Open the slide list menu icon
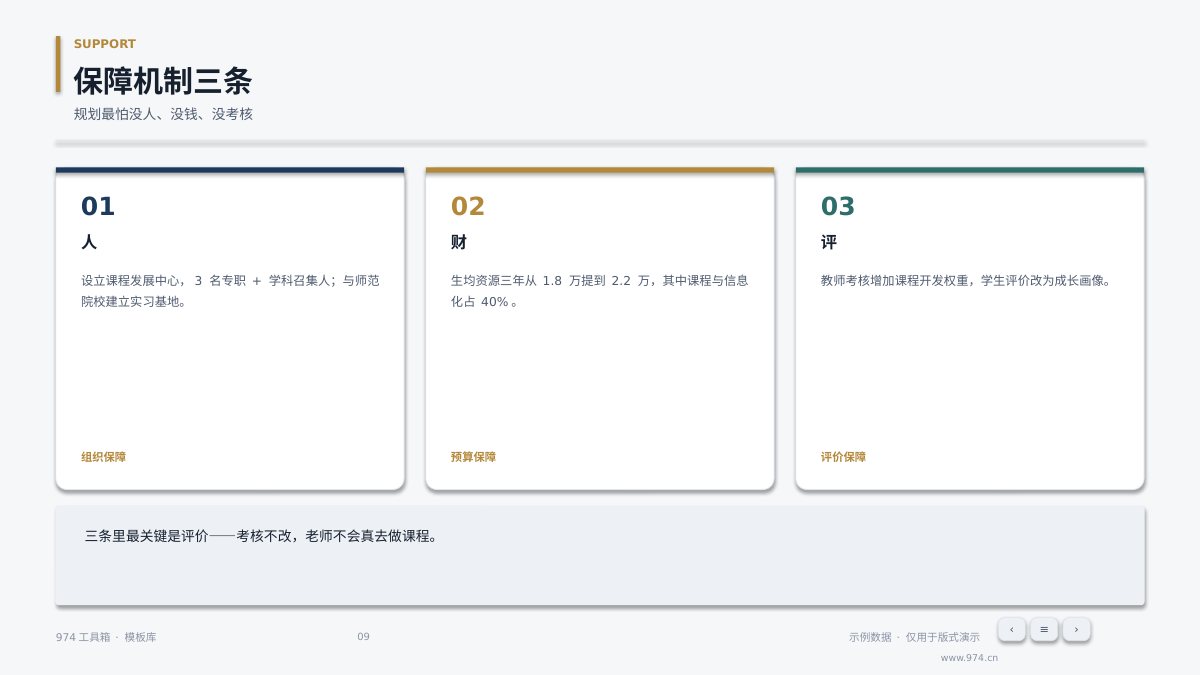 [x=1044, y=629]
